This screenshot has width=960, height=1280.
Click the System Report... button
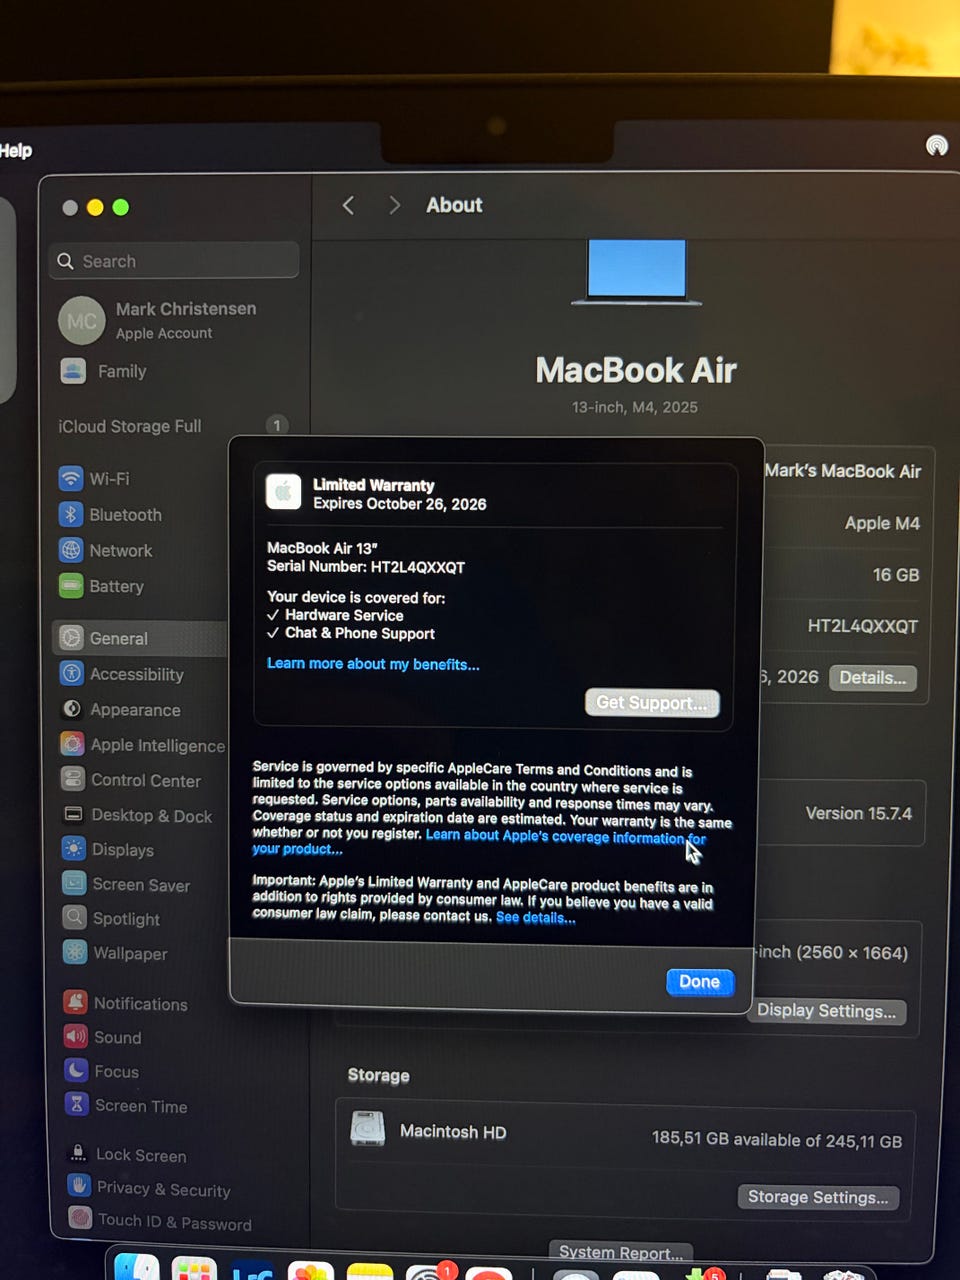coord(621,1252)
